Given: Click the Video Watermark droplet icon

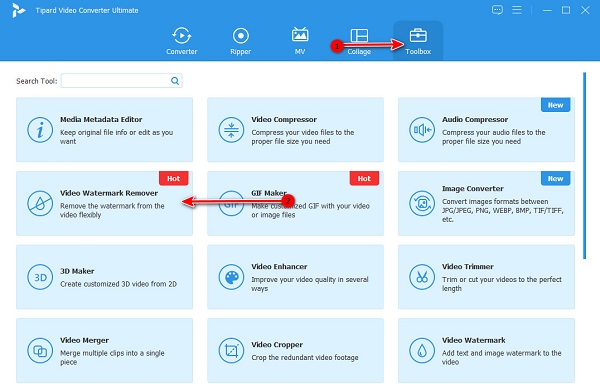Looking at the screenshot, I should pos(422,350).
